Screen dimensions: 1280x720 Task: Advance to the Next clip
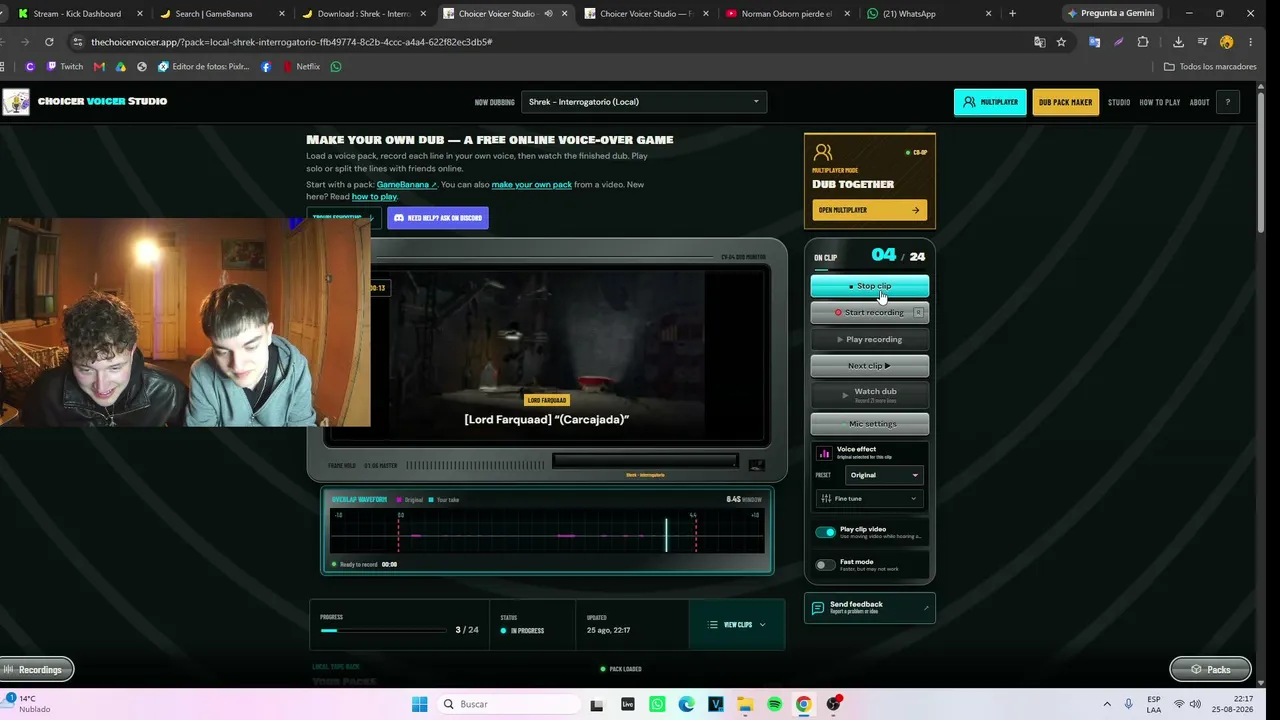869,366
